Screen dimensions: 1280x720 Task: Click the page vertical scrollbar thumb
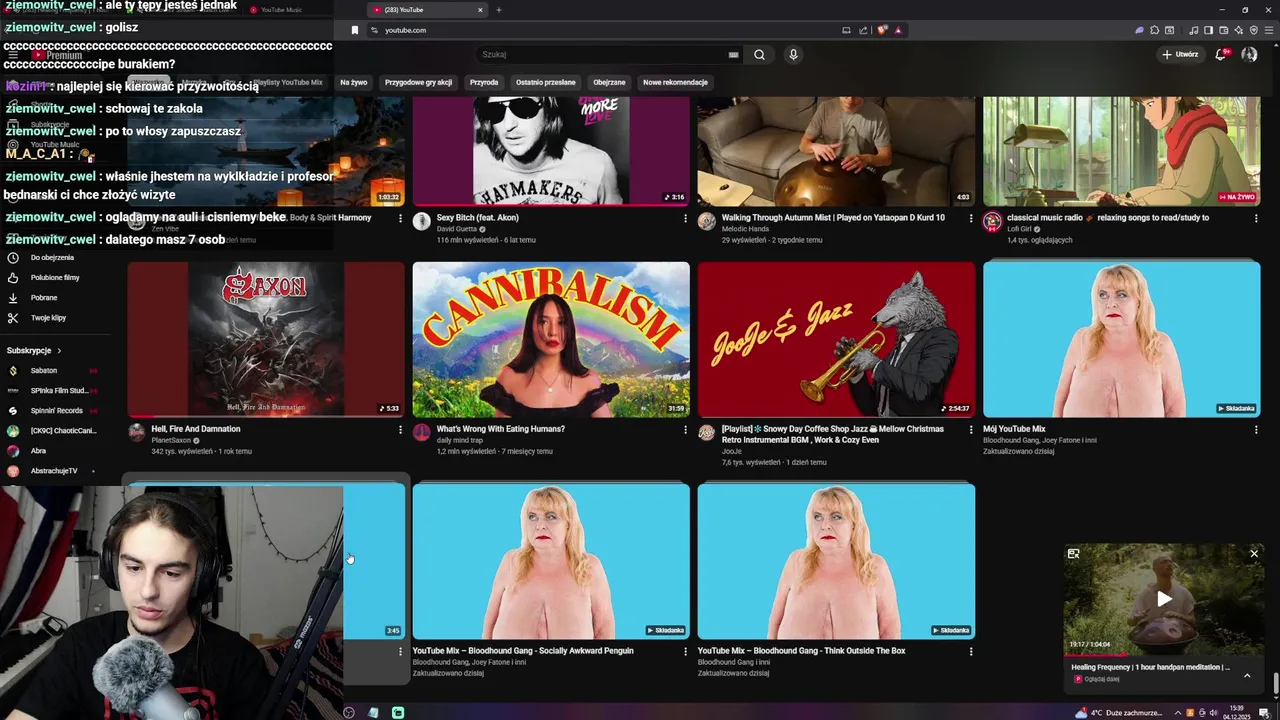[1275, 683]
